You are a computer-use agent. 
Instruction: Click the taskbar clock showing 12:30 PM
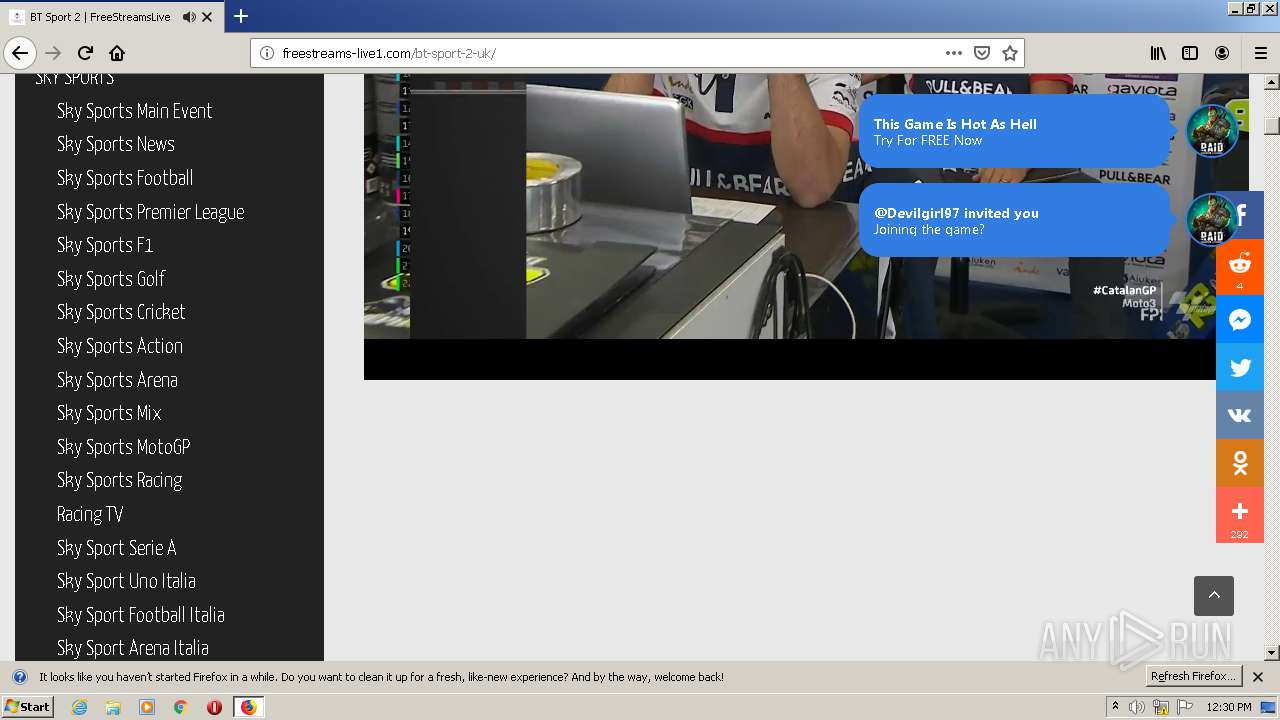1229,707
